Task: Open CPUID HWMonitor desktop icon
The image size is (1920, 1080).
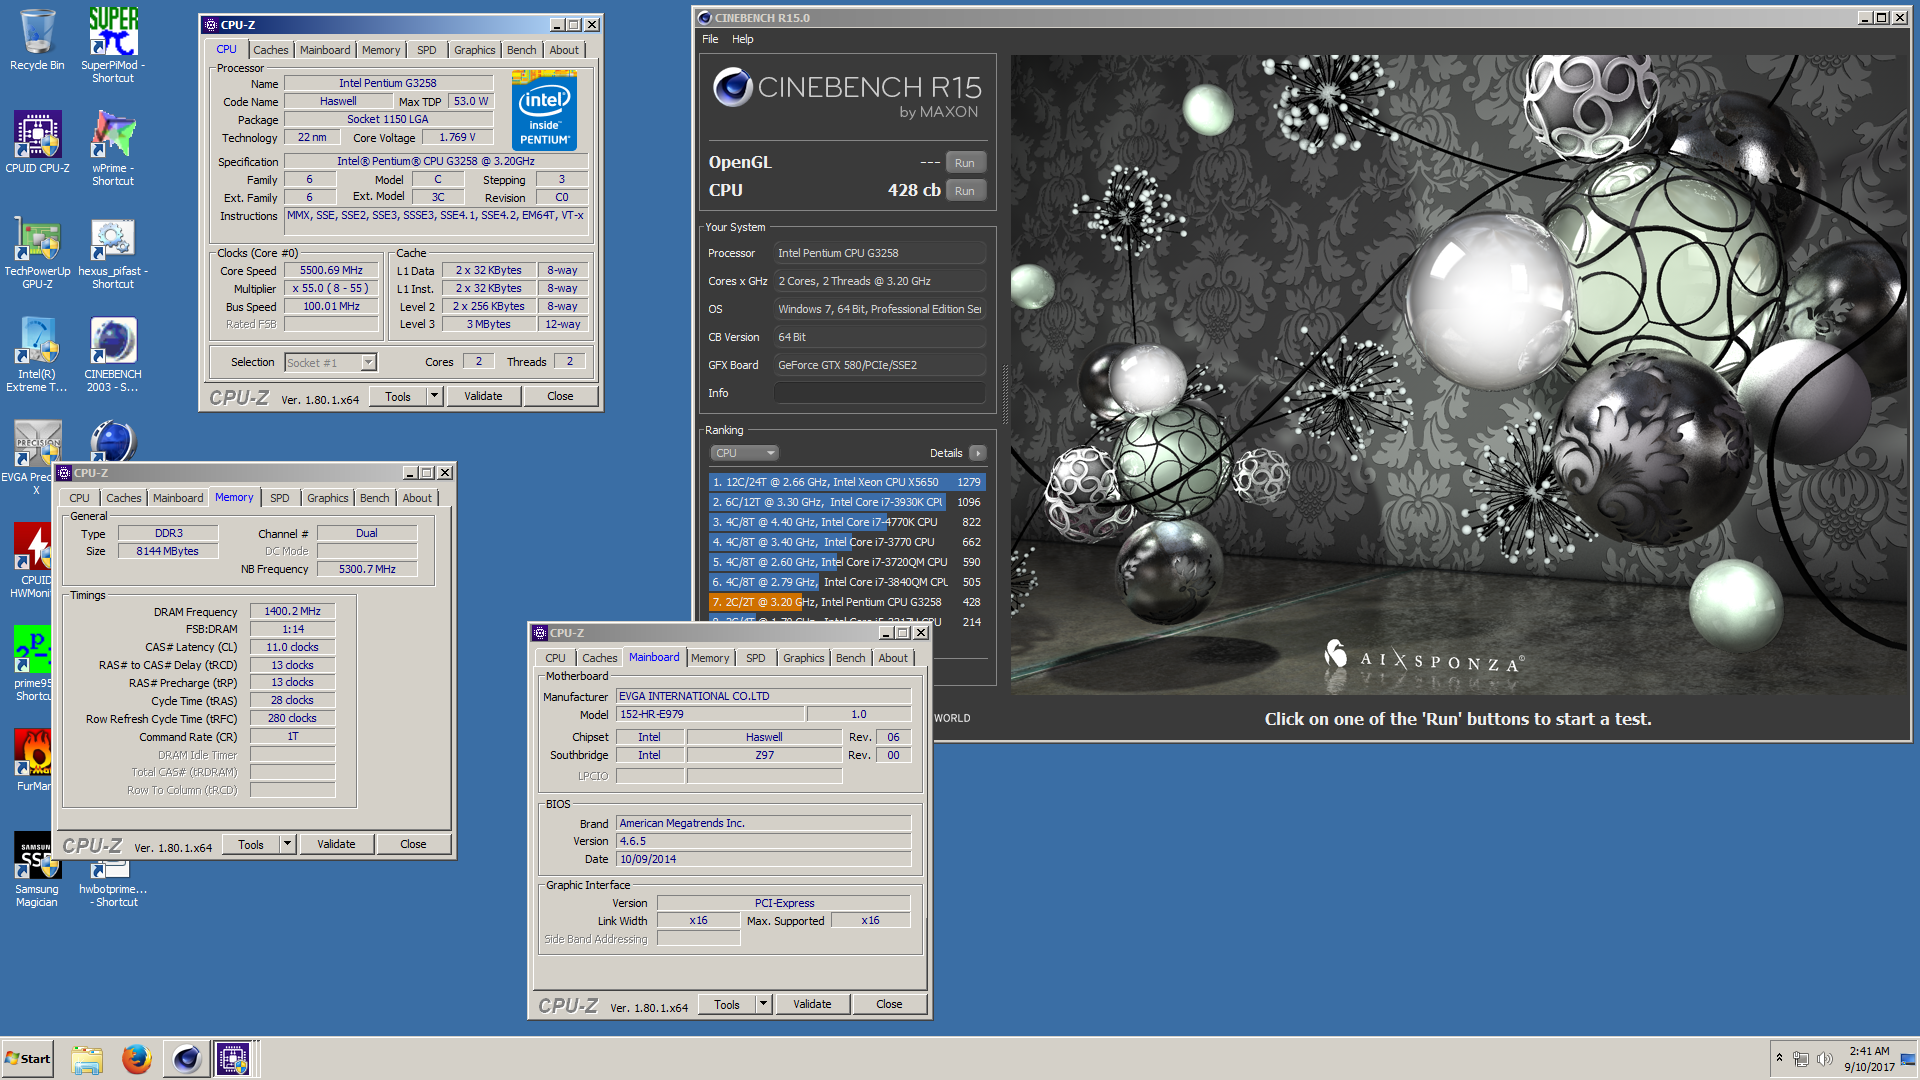Action: pos(33,561)
